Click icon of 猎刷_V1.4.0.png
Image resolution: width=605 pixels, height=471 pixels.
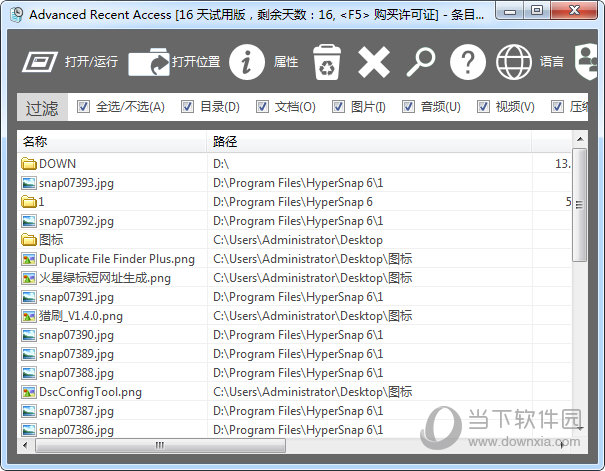click(29, 316)
